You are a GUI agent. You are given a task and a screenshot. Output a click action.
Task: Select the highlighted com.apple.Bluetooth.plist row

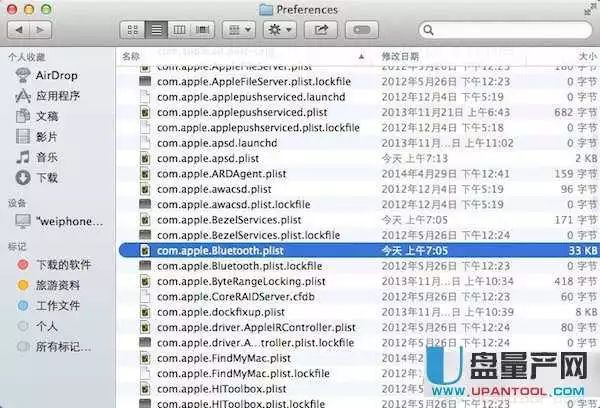[x=358, y=250]
